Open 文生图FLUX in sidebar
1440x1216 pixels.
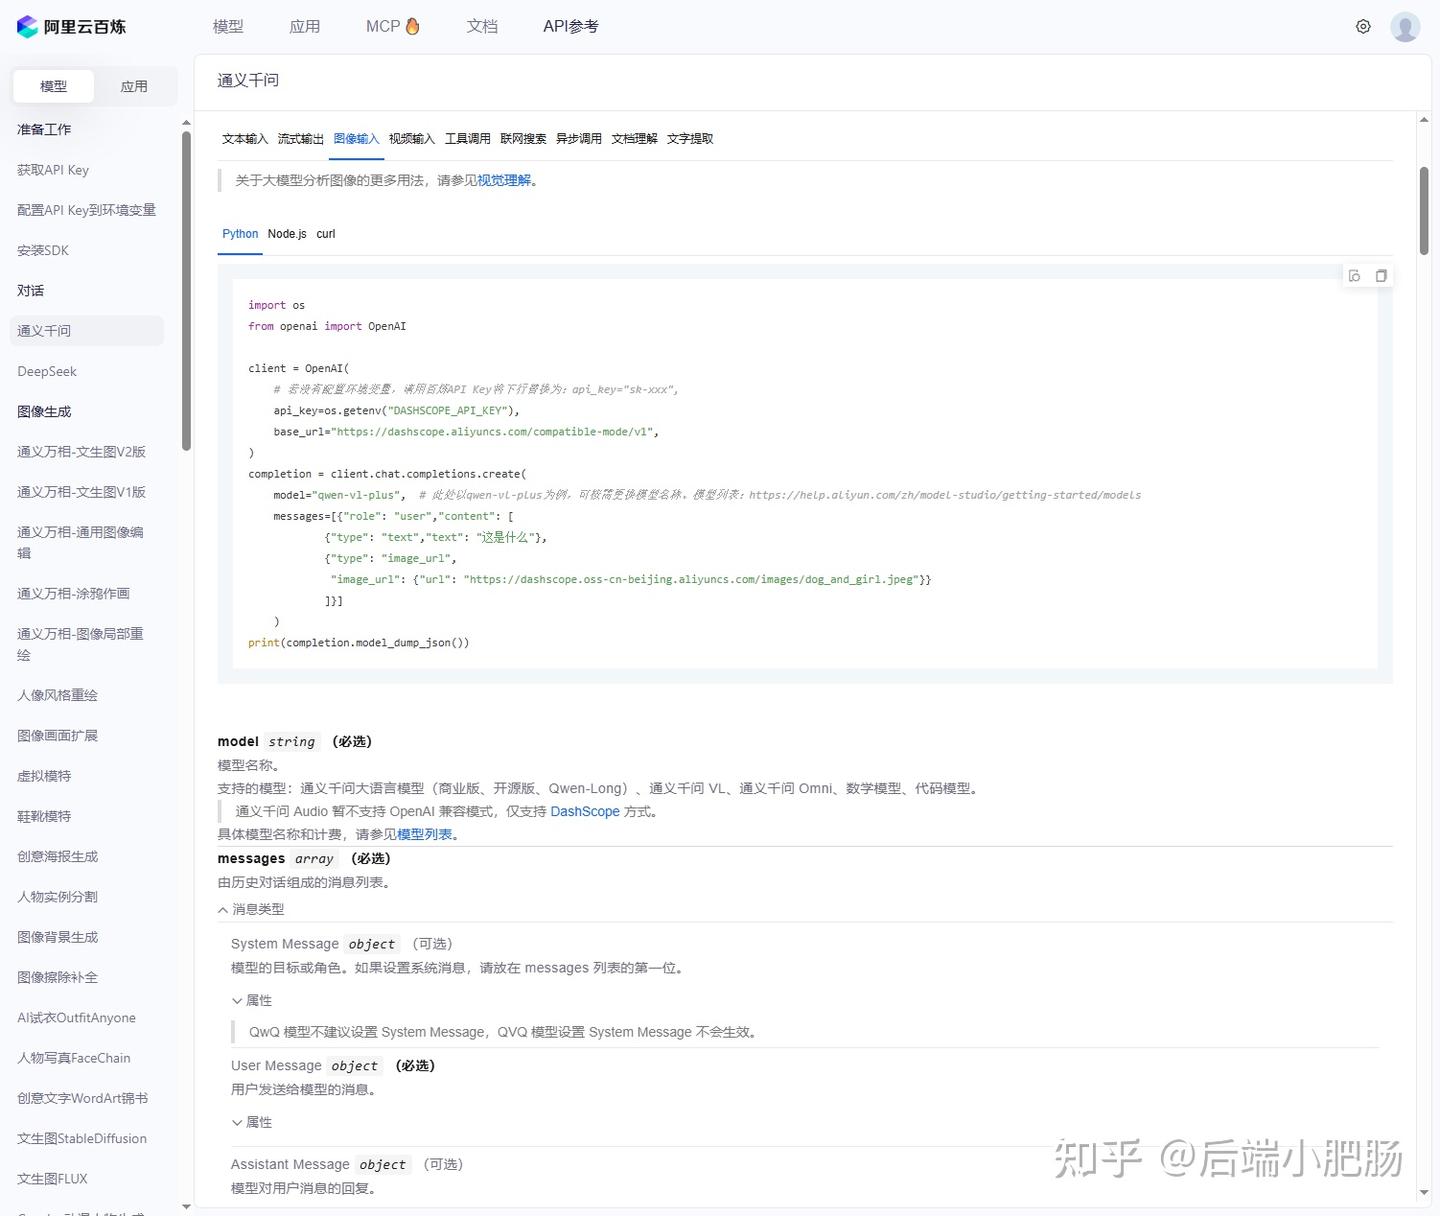tap(53, 1179)
